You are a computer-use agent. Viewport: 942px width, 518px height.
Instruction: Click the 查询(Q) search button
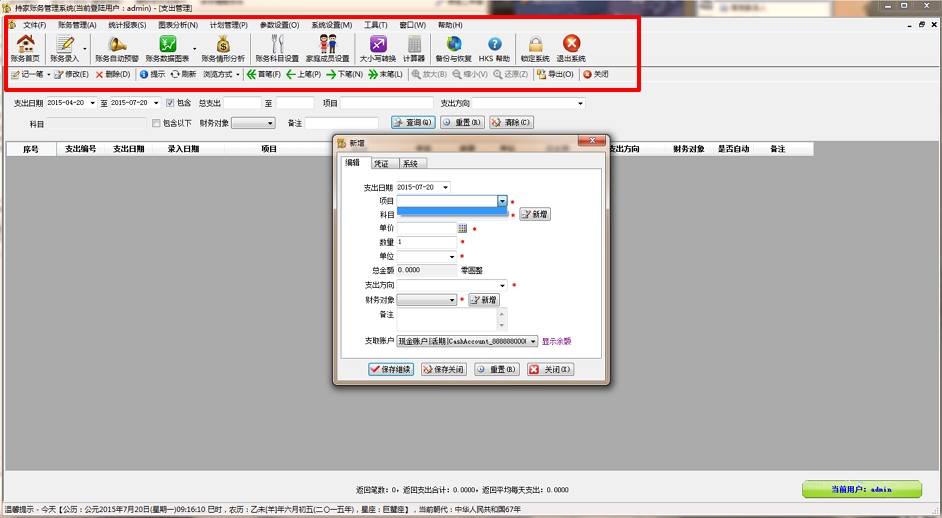pyautogui.click(x=413, y=123)
